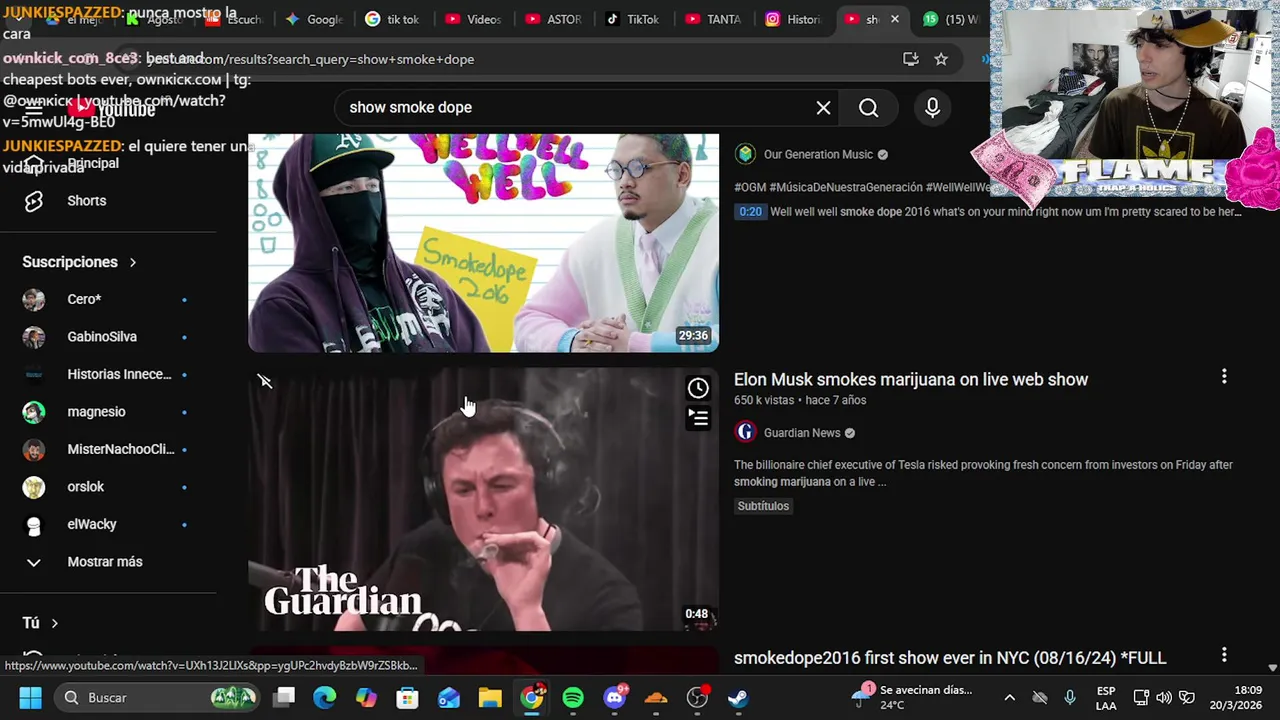The width and height of the screenshot is (1280, 720).
Task: Open the Windows Start menu
Action: point(30,697)
